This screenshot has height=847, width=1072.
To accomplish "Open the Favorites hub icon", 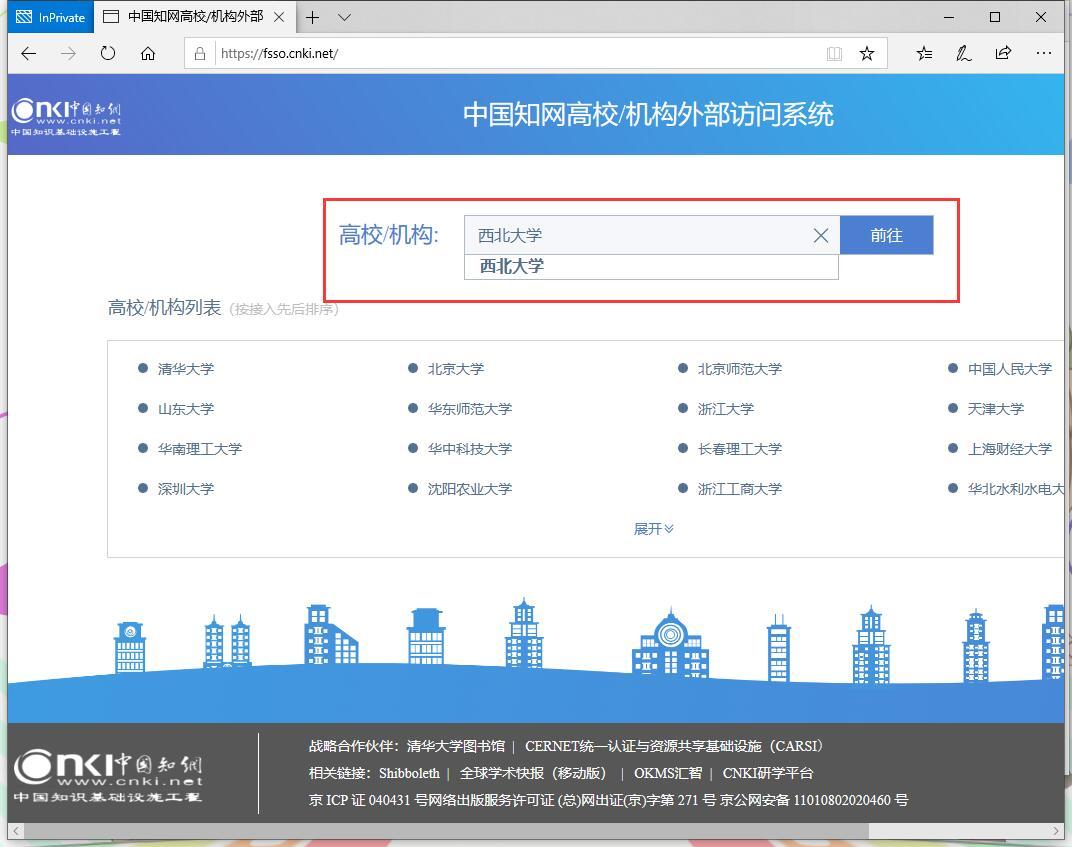I will pyautogui.click(x=923, y=53).
